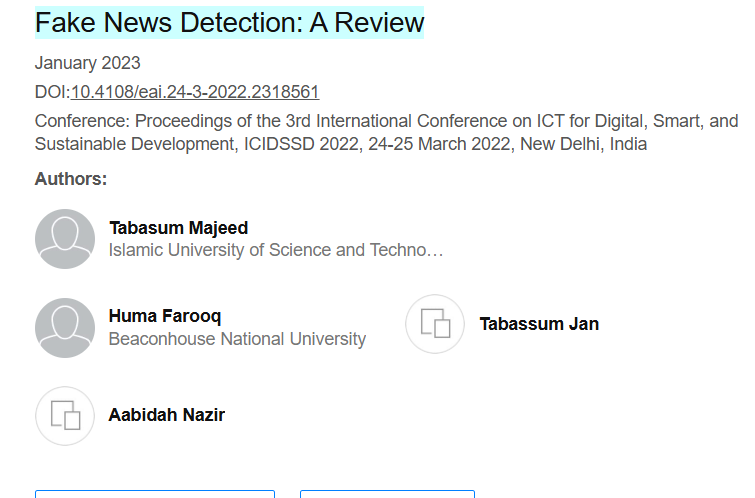Click Tabasum Majeed's profile avatar
Screen dimensions: 755x498
click(65, 239)
